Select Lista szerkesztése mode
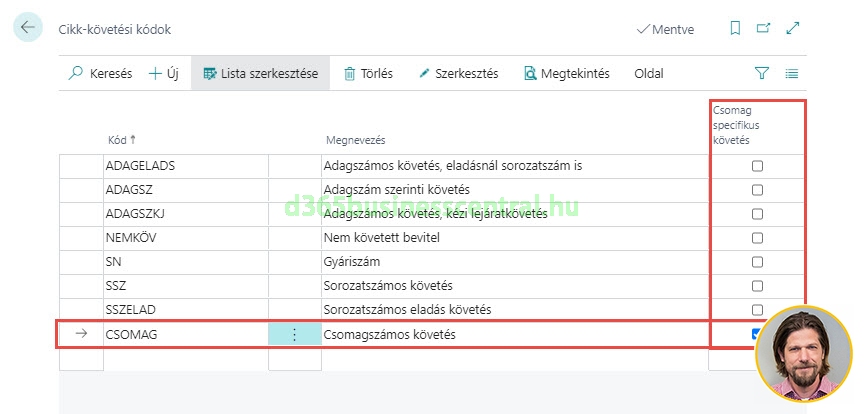 click(260, 73)
